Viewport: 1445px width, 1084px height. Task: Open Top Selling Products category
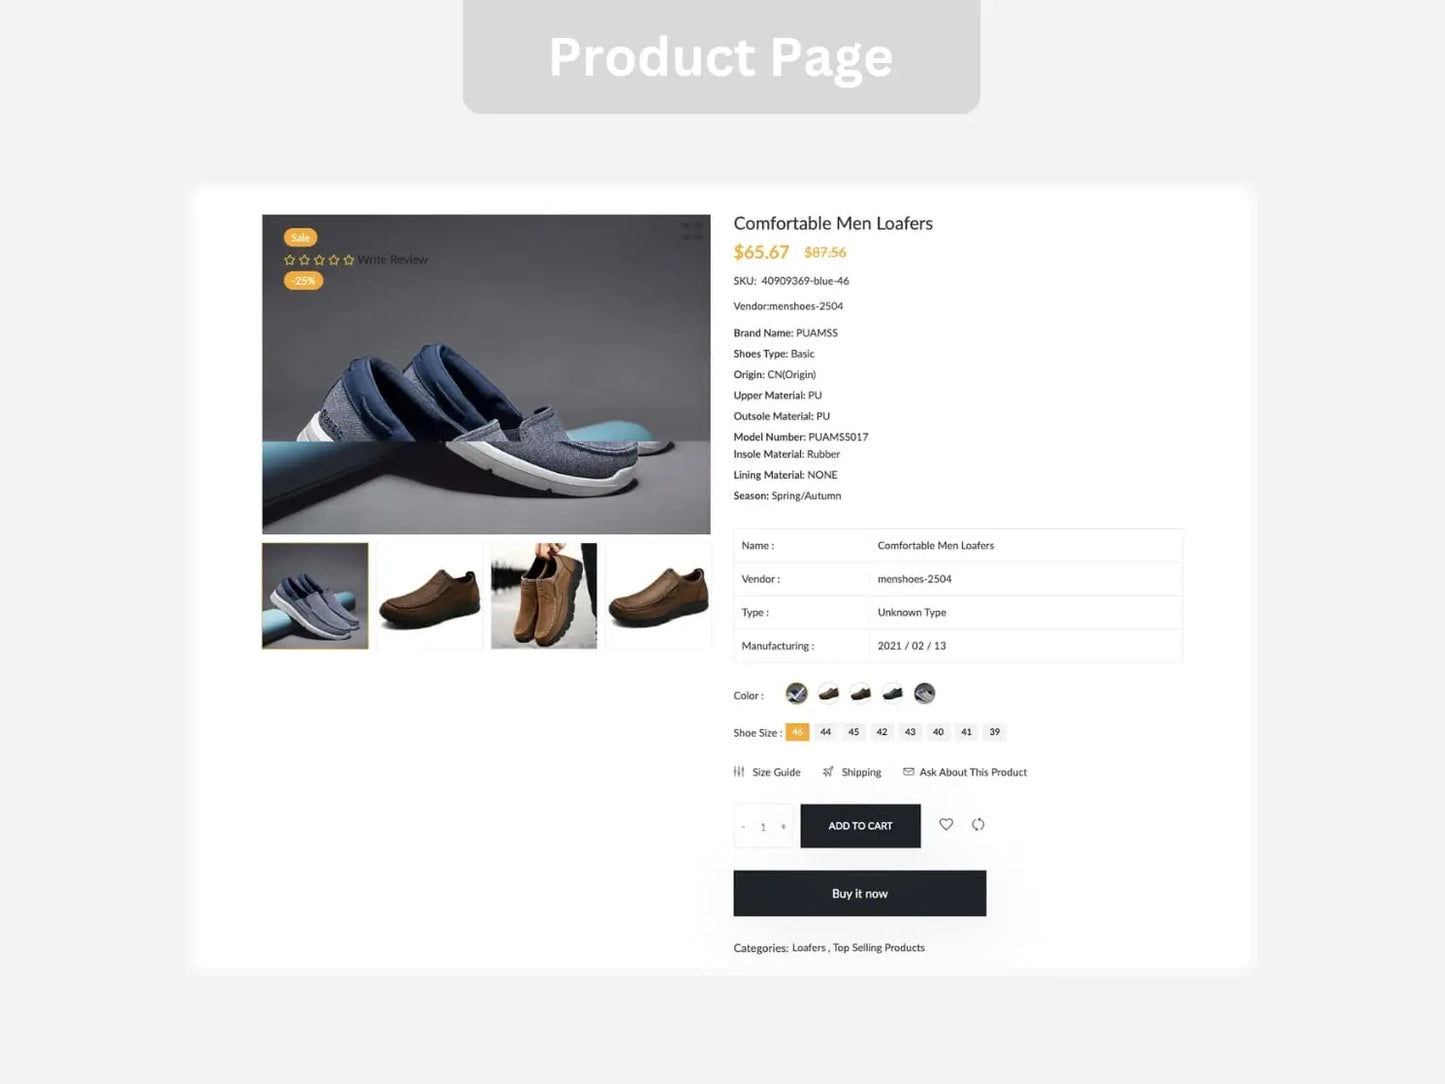point(879,948)
